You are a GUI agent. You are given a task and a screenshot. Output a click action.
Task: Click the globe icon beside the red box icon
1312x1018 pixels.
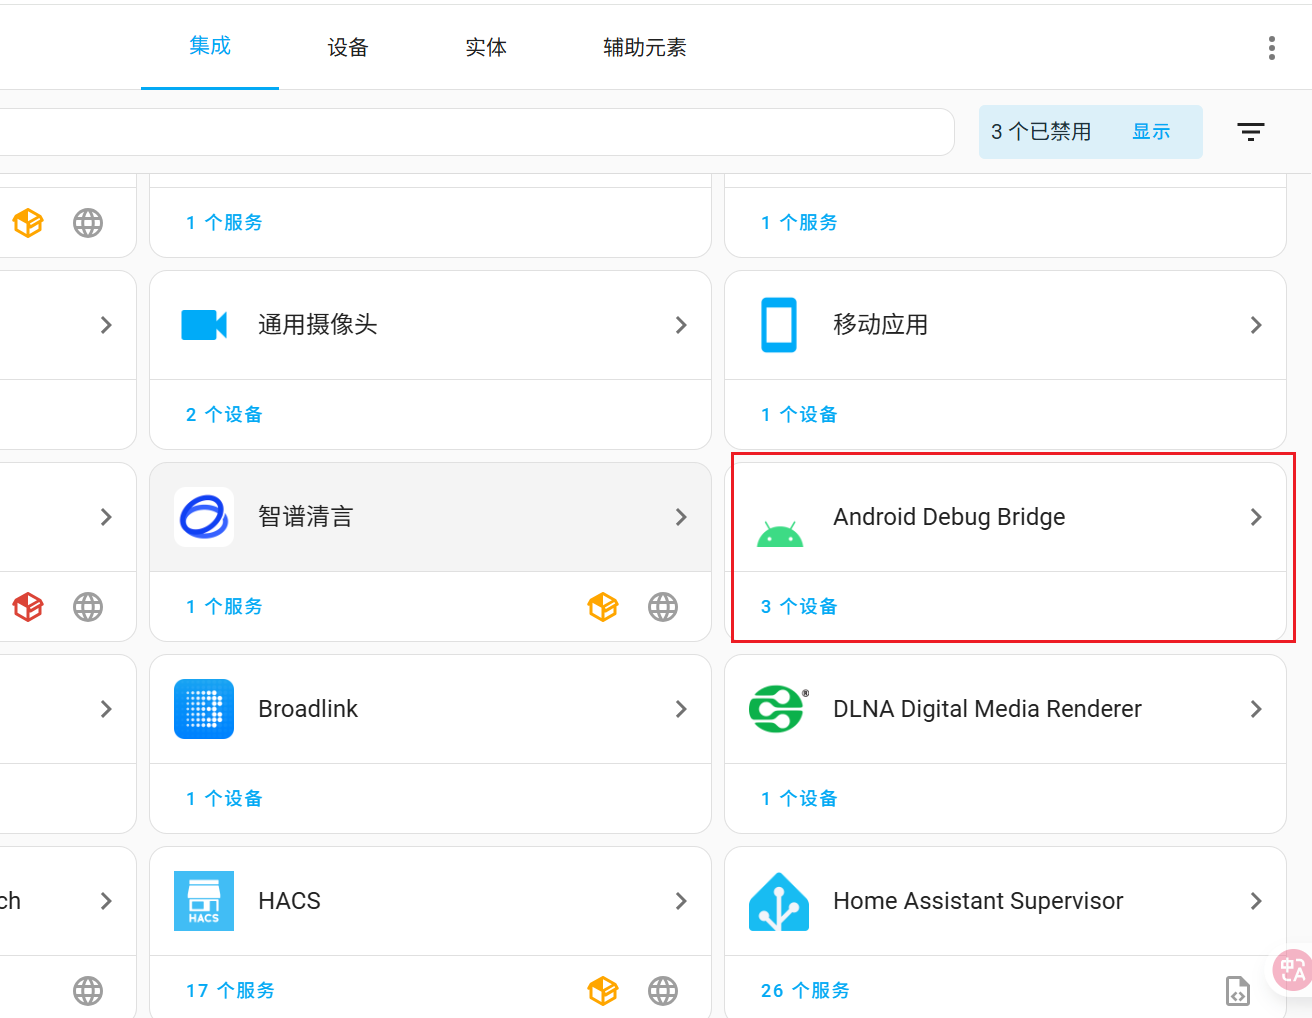tap(88, 607)
